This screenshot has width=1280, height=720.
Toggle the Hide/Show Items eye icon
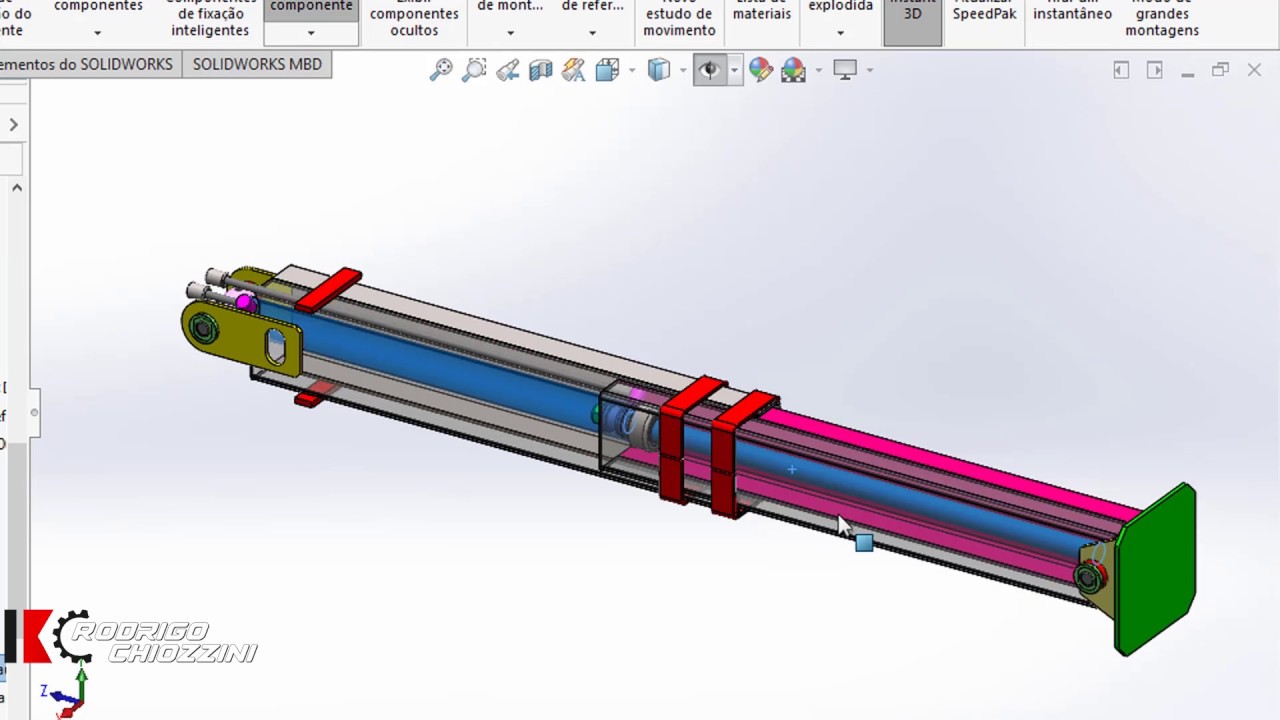coord(709,70)
